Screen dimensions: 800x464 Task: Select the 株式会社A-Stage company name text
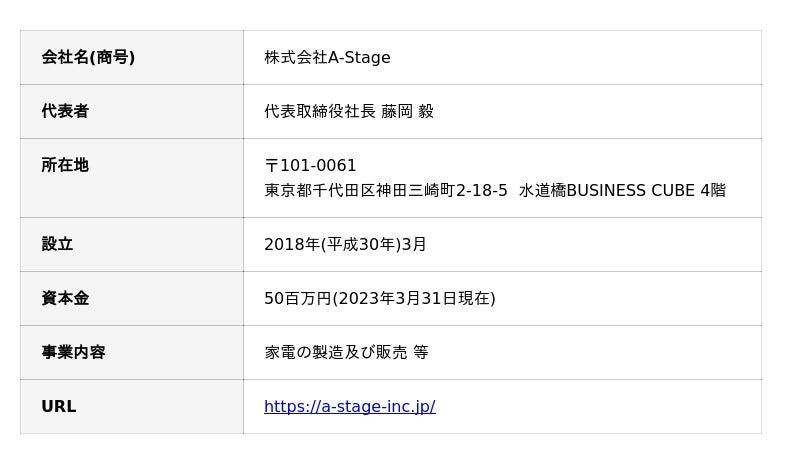[327, 57]
